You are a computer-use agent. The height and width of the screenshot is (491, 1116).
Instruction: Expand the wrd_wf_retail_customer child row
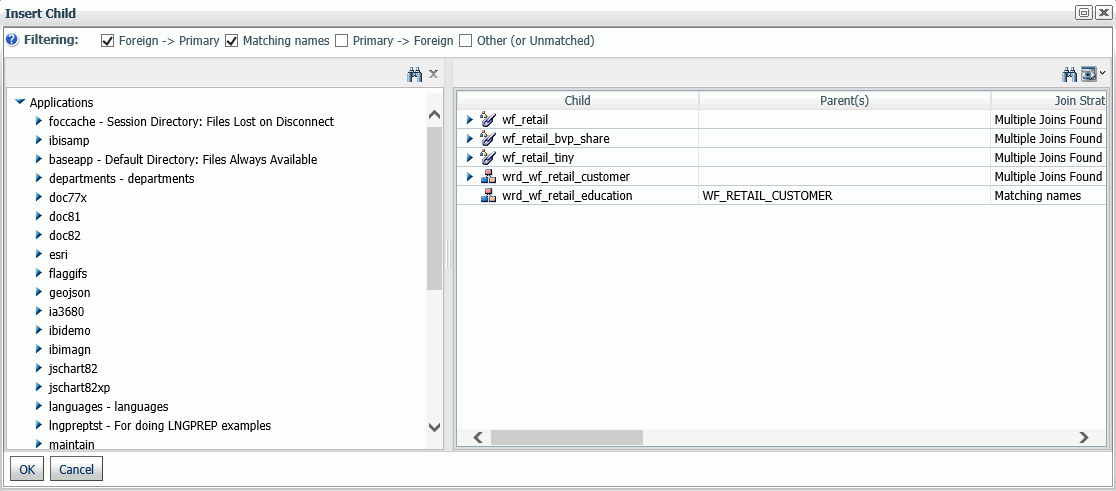click(470, 176)
